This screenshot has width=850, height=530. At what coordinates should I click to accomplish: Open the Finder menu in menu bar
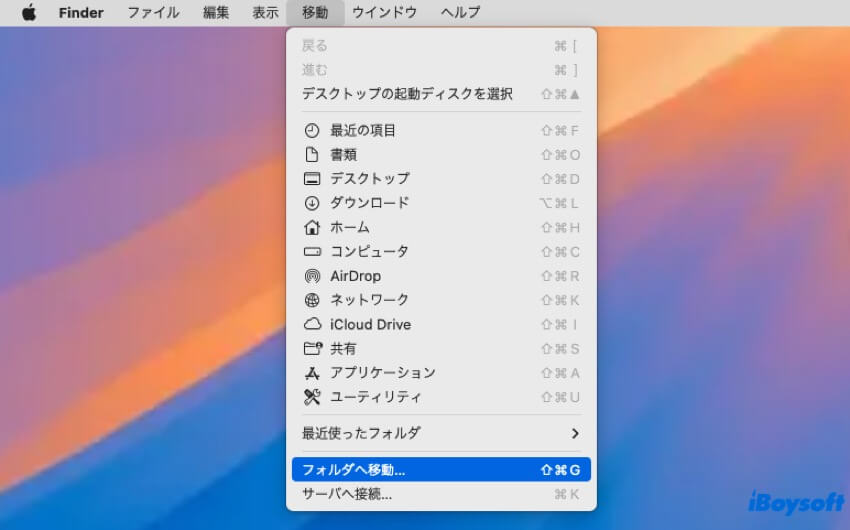(81, 12)
